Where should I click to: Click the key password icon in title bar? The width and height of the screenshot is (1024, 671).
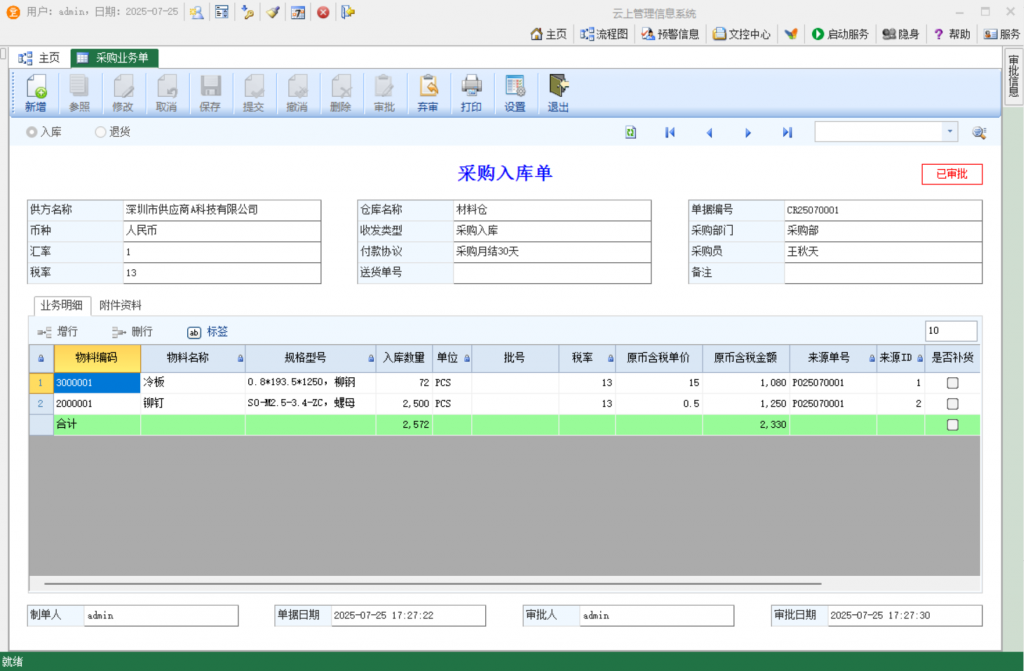248,12
